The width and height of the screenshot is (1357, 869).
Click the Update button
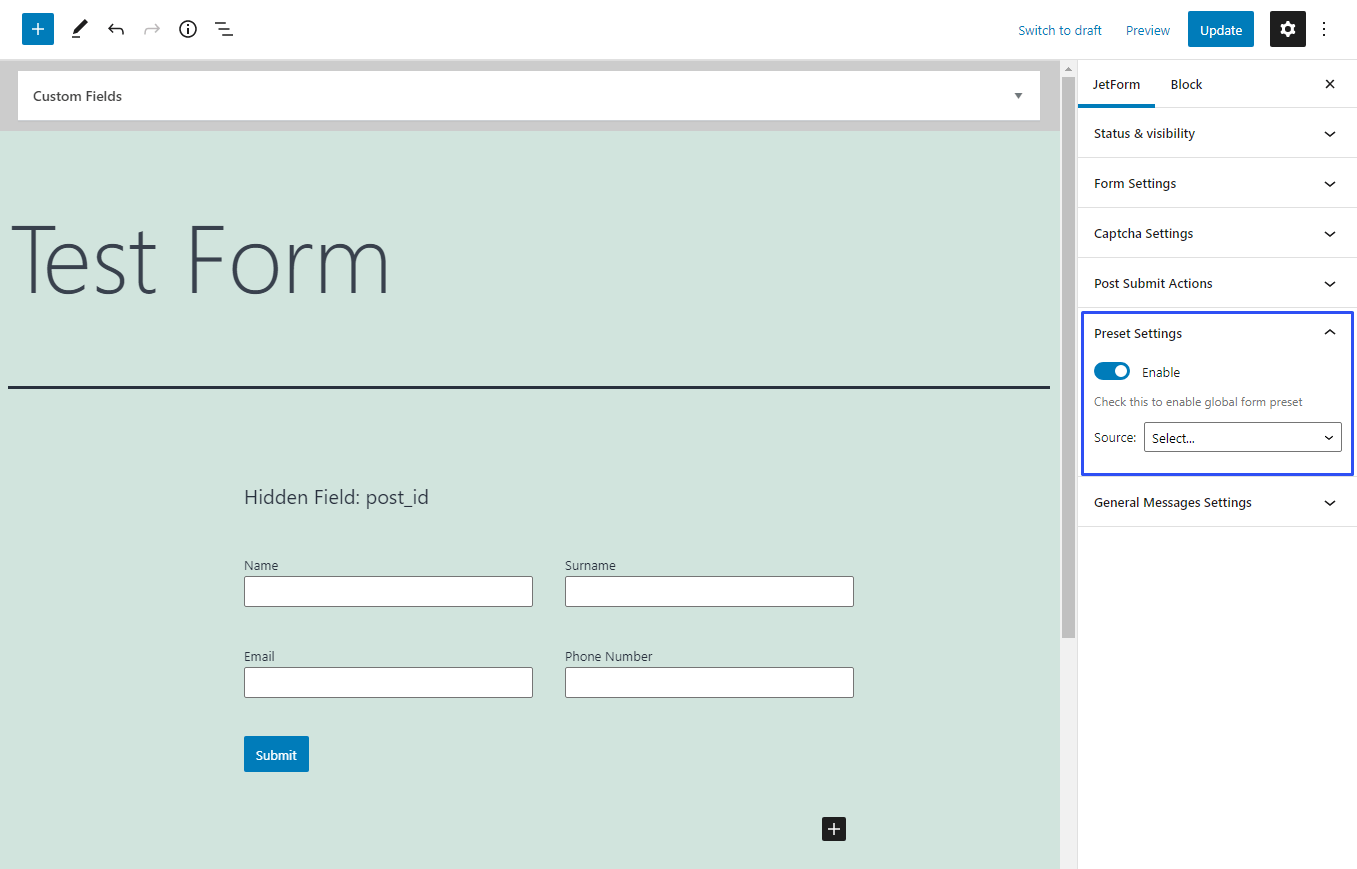point(1220,29)
